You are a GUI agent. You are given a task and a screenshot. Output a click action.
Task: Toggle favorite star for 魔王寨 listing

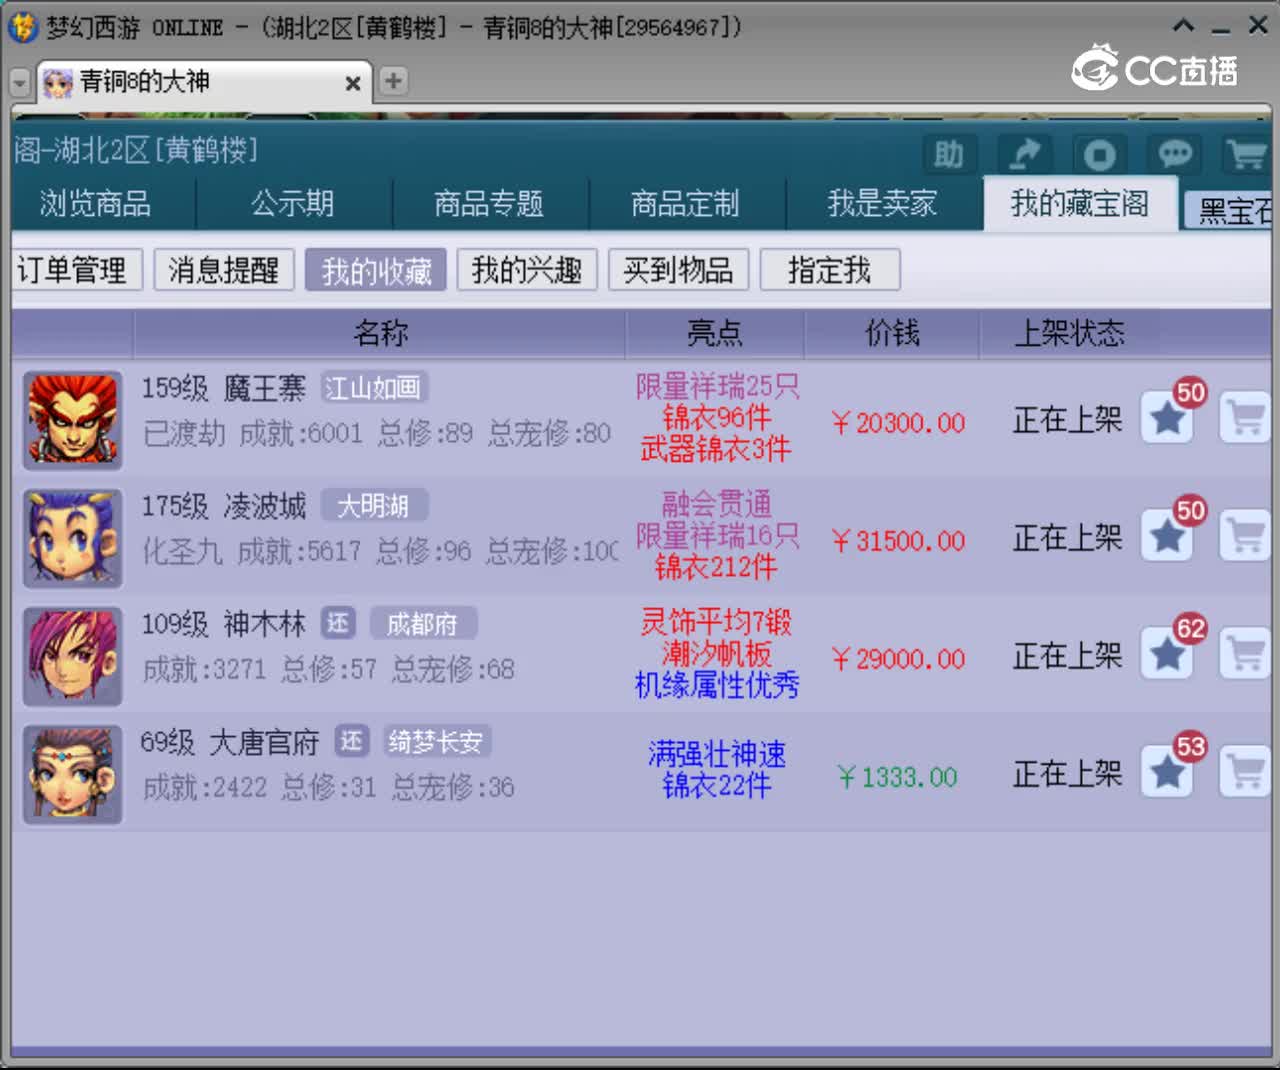[x=1168, y=418]
